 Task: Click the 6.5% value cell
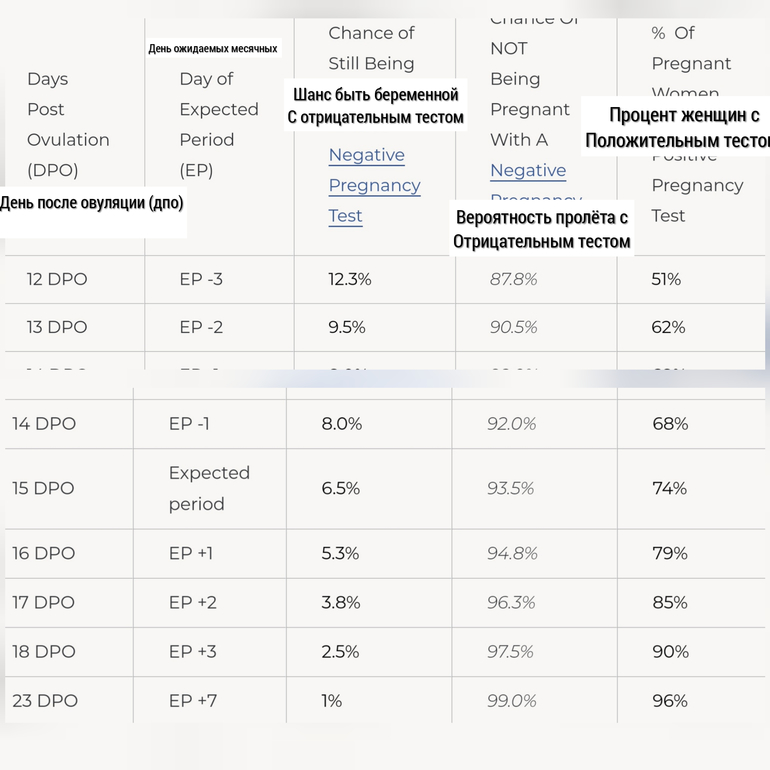coord(341,488)
